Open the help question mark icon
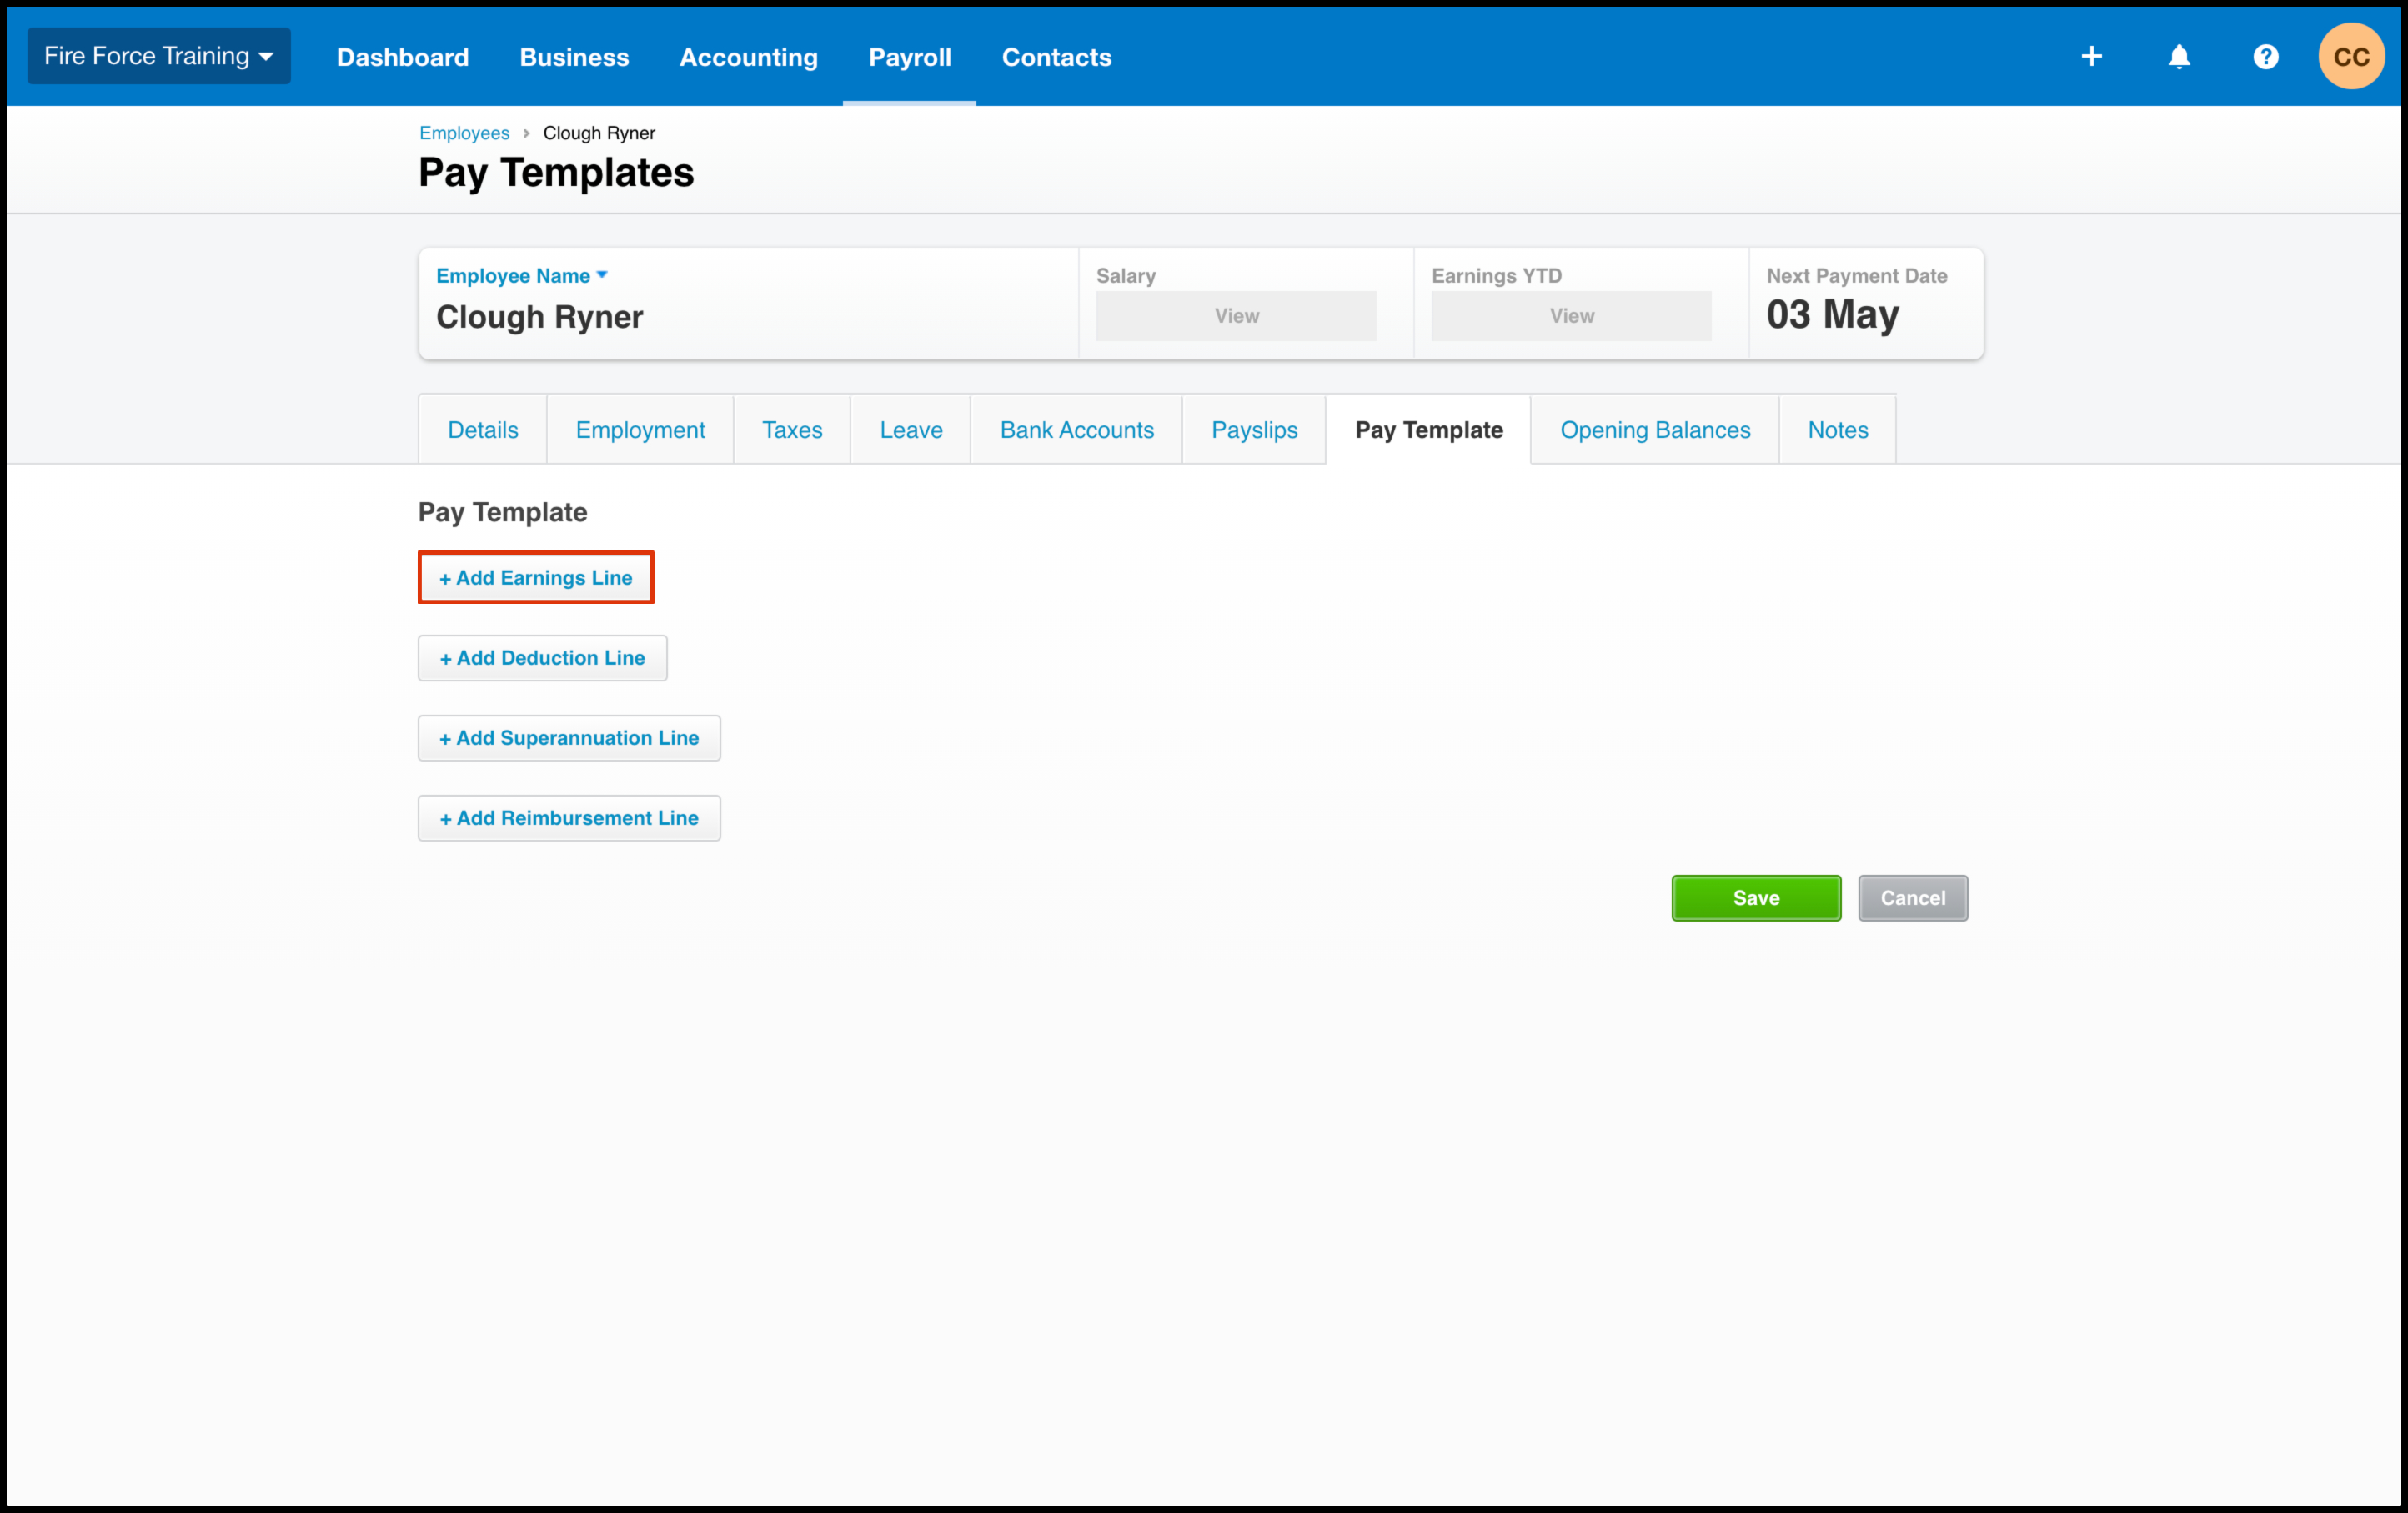This screenshot has width=2408, height=1513. tap(2265, 57)
